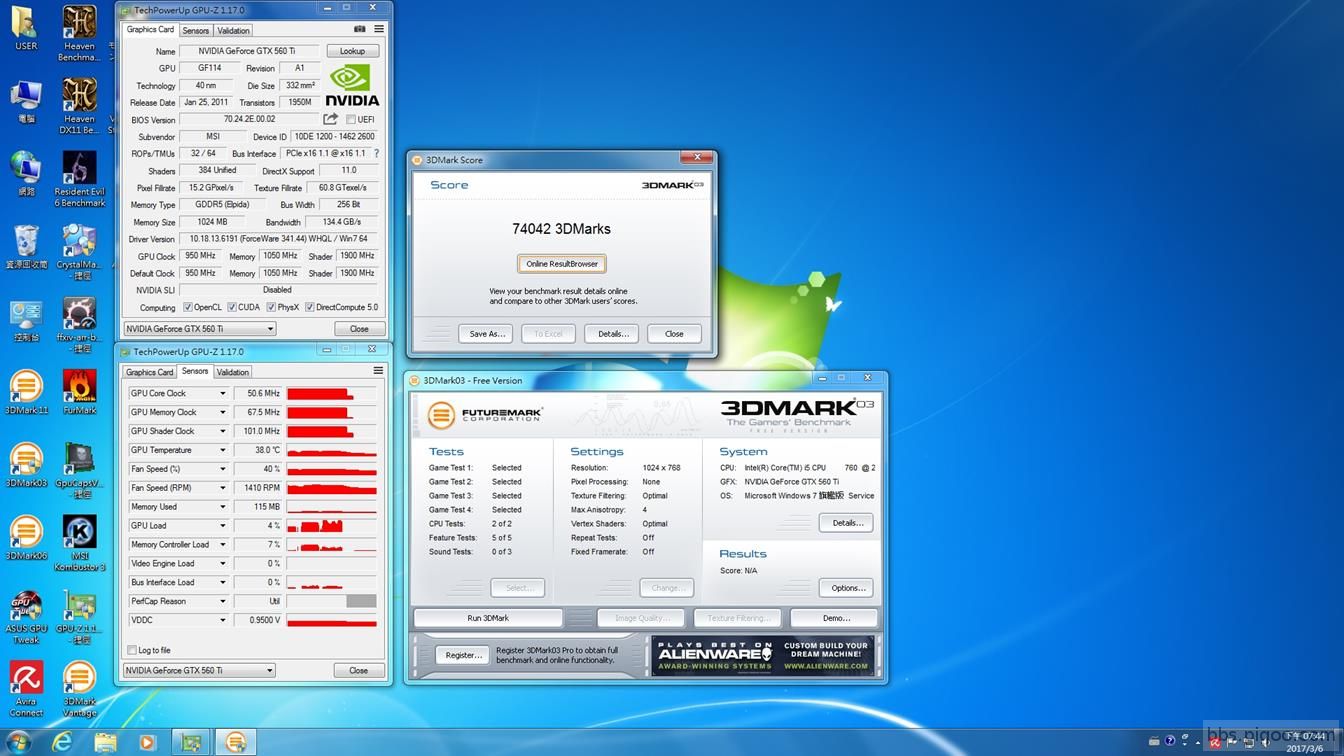1344x756 pixels.
Task: Click Details in the 3DMark Score window
Action: tap(613, 333)
